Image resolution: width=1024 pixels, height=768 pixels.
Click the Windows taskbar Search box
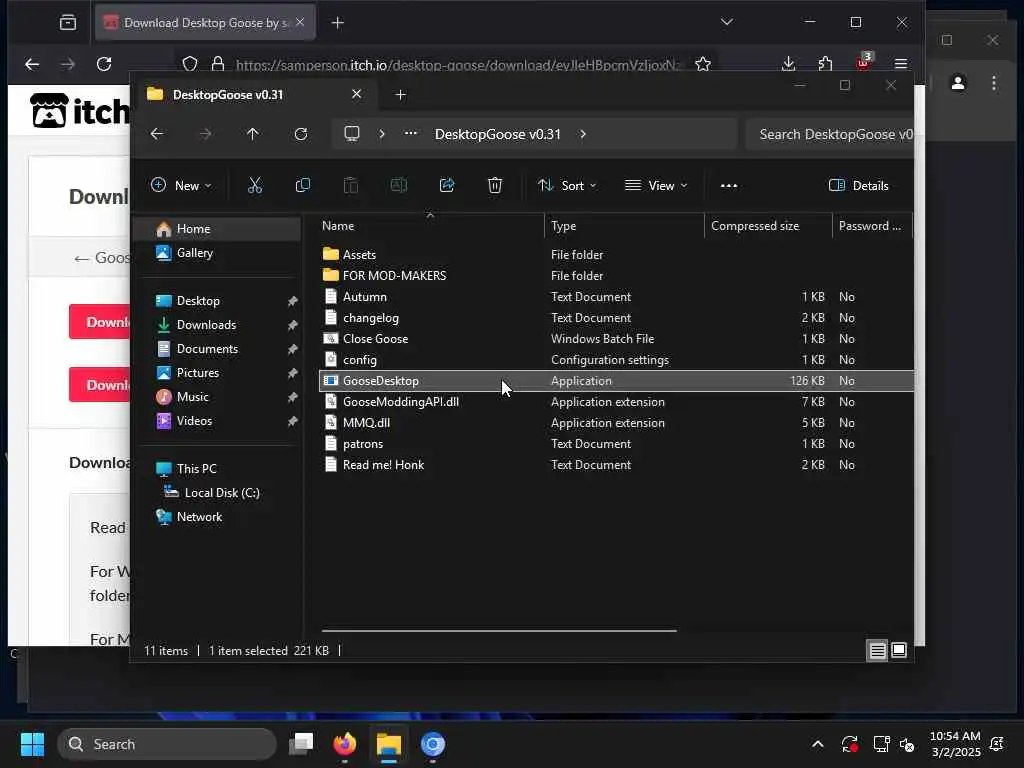pyautogui.click(x=167, y=744)
